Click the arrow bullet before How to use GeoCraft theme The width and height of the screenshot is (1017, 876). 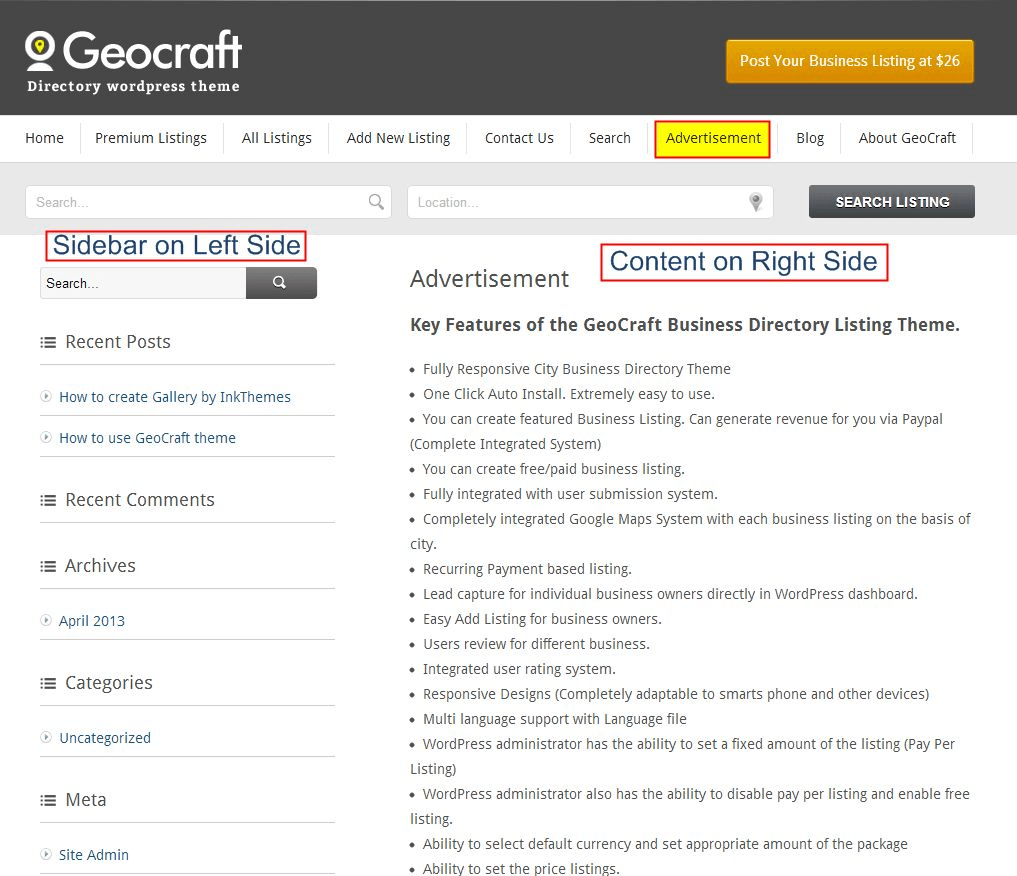(46, 437)
